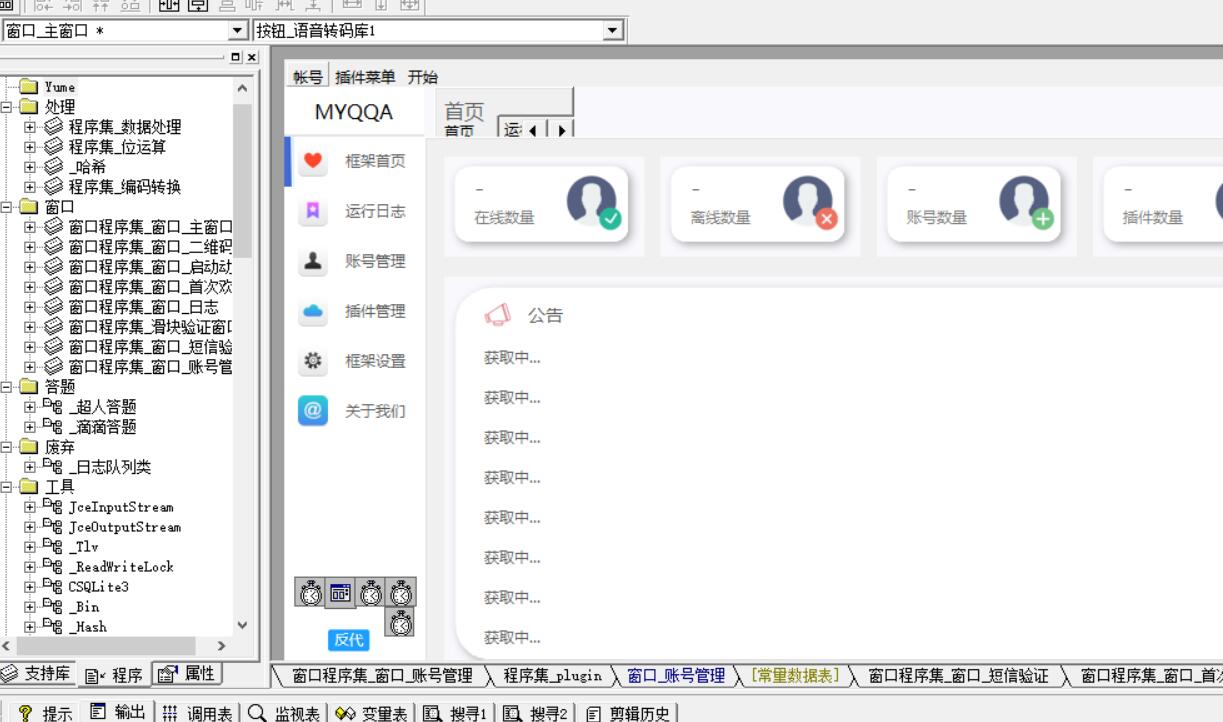Viewport: 1223px width, 722px height.
Task: Select the window component icon among the timers
Action: 340,592
